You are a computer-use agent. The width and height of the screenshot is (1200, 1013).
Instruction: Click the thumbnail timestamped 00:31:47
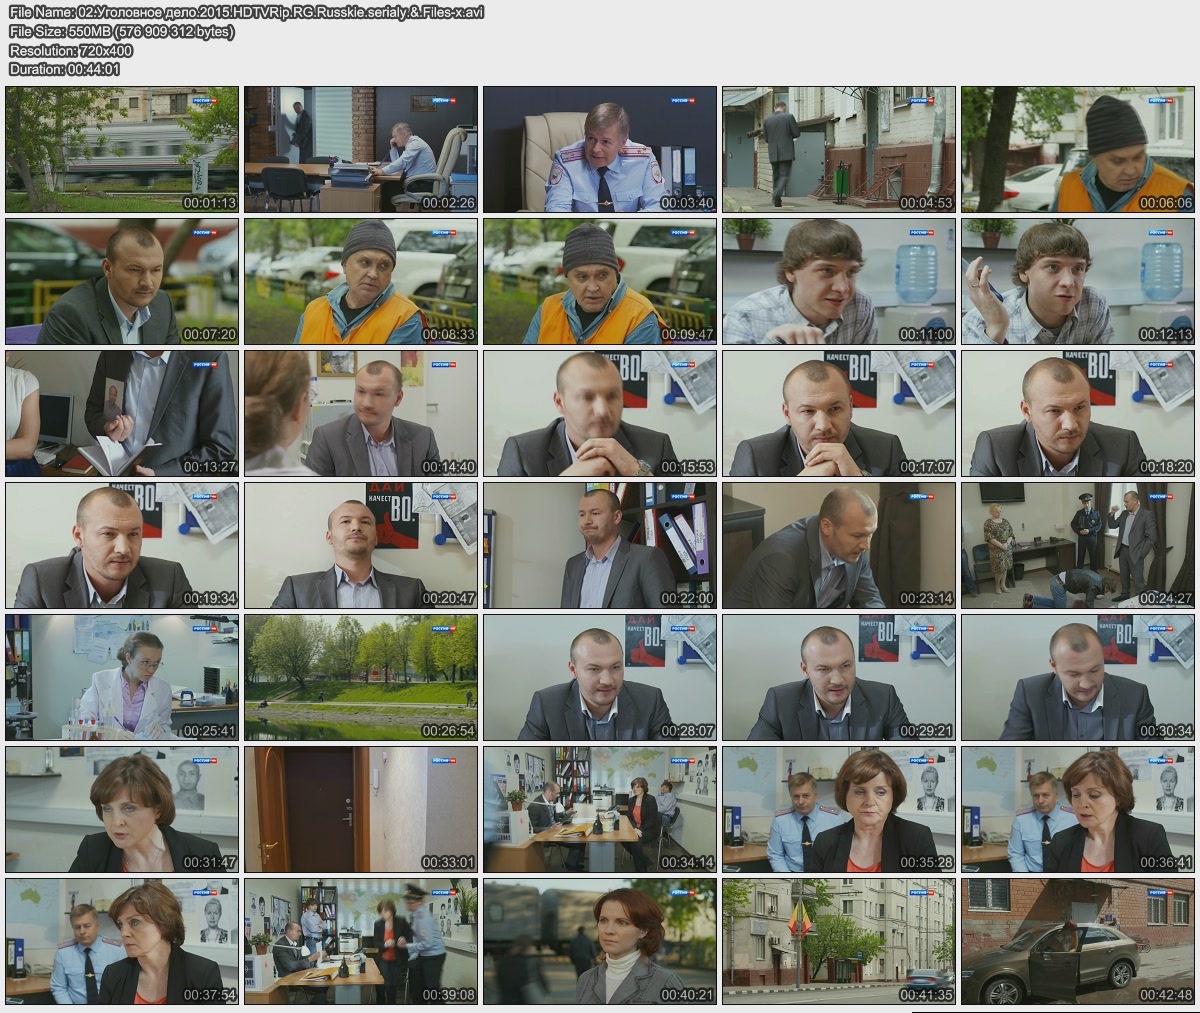click(122, 809)
